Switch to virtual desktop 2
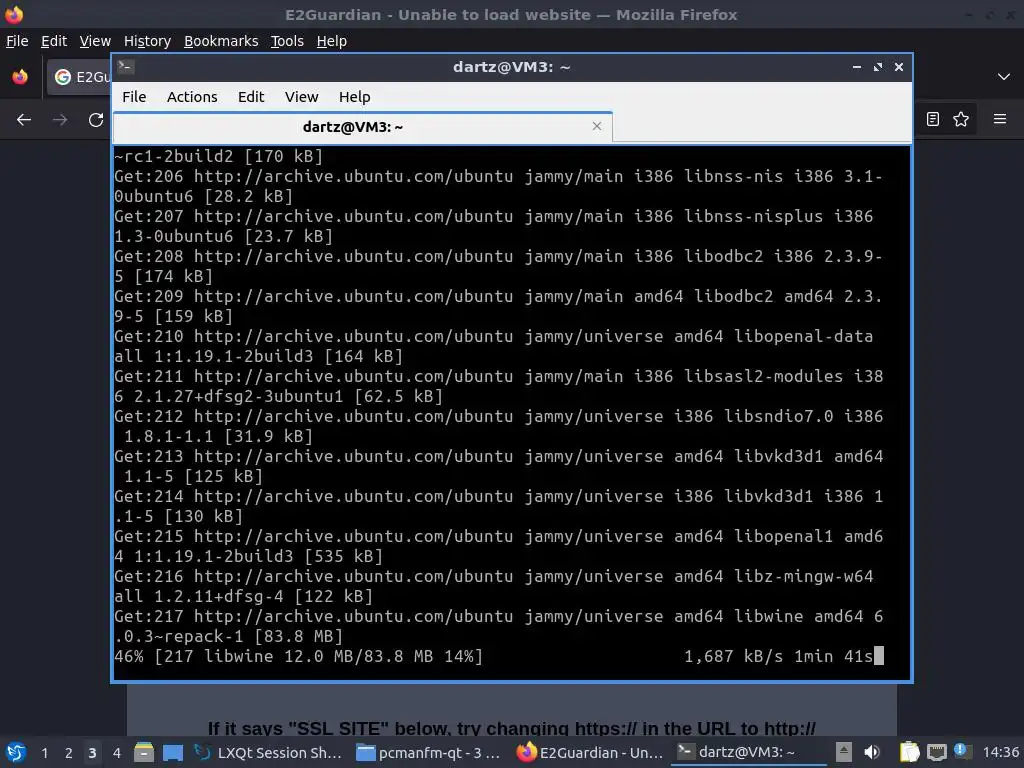The height and width of the screenshot is (768, 1024). tap(69, 753)
